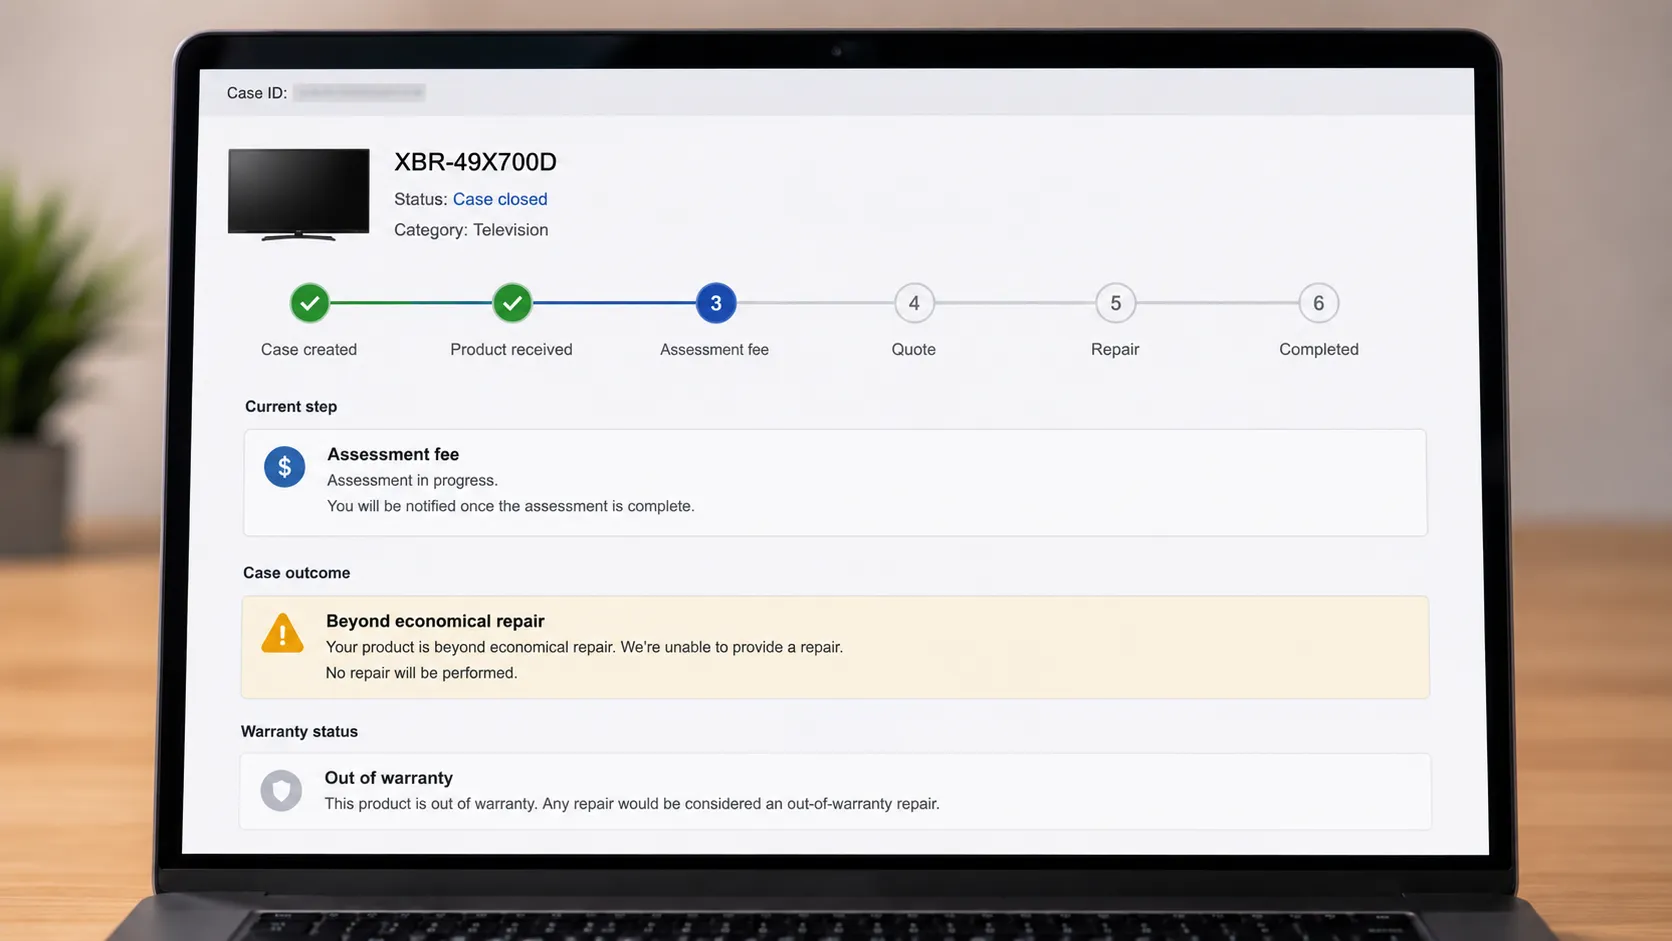Open the television product thumbnail
1672x941 pixels.
click(299, 195)
